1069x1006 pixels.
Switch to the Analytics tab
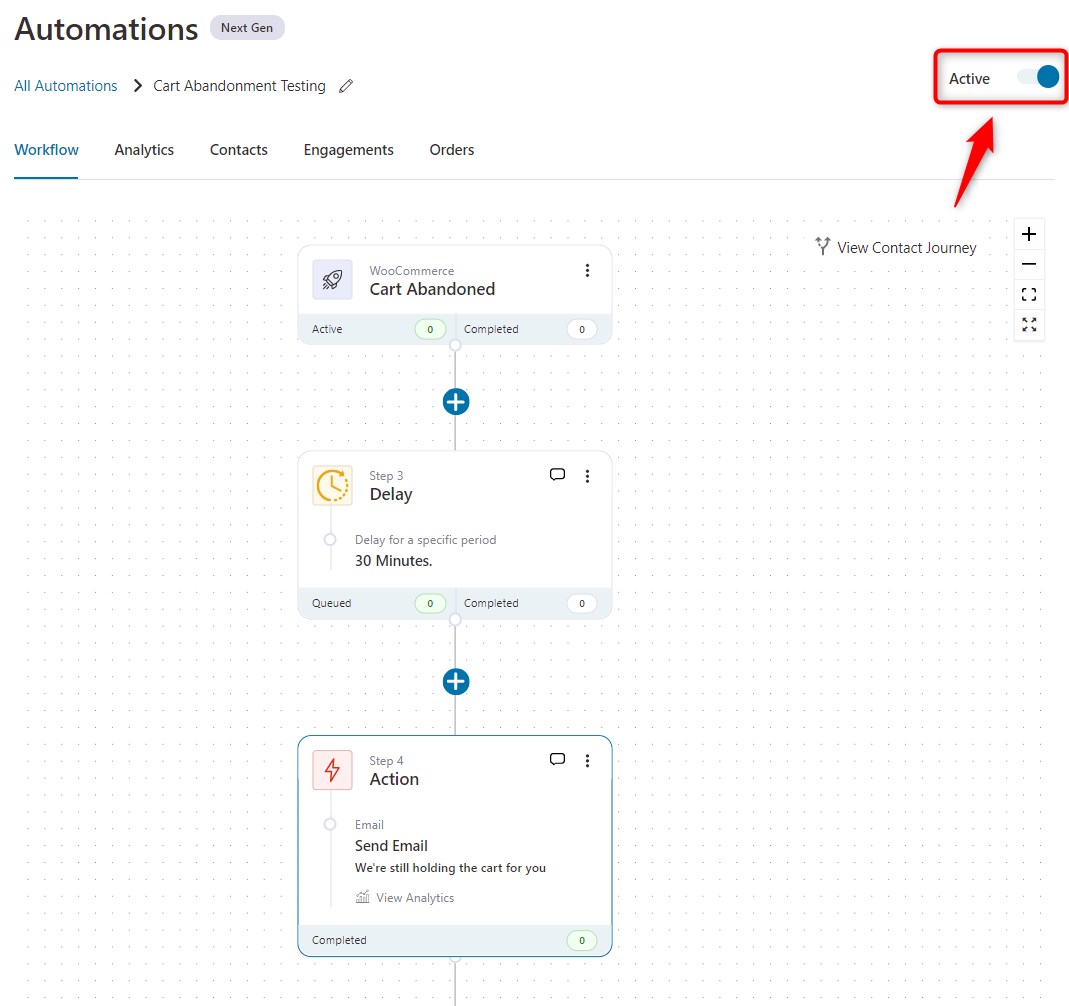tap(144, 149)
